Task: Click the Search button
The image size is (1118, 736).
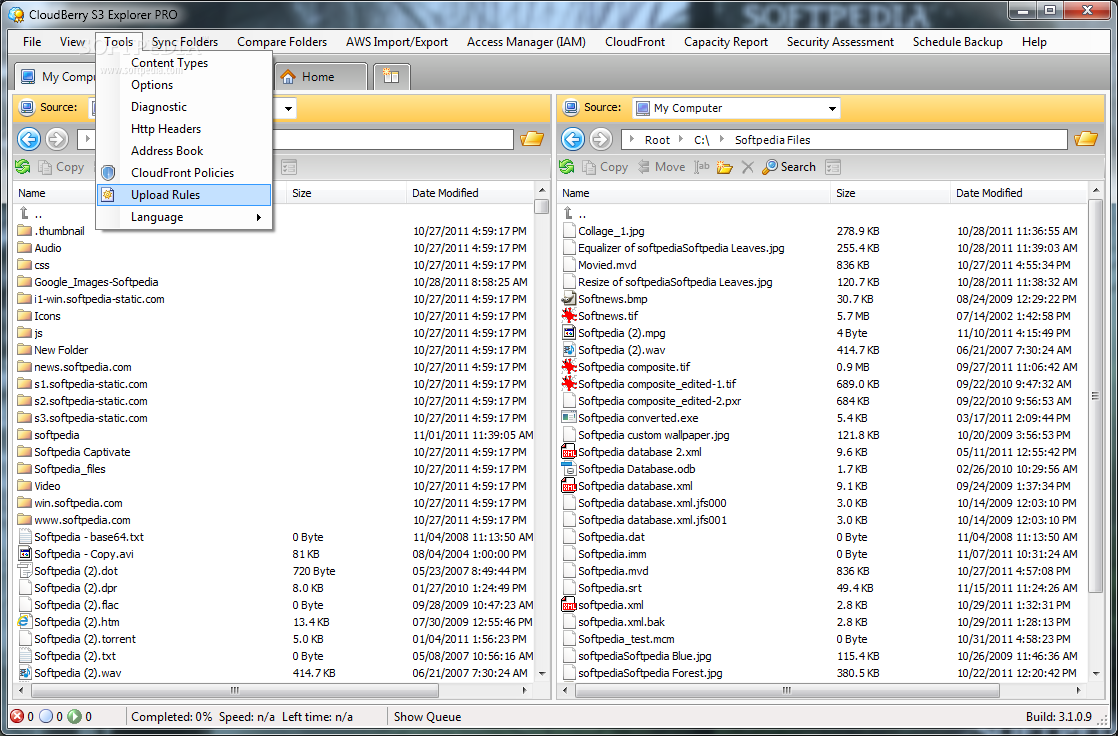Action: [789, 167]
